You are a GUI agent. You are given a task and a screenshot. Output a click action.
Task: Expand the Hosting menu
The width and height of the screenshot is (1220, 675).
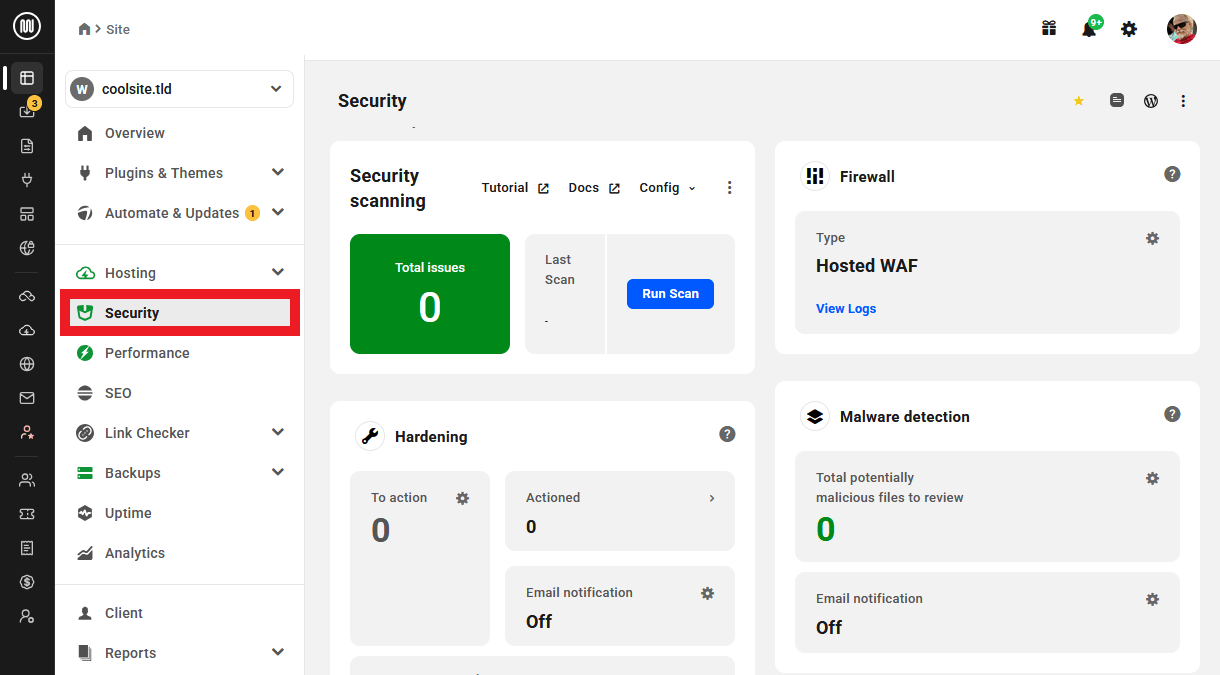click(278, 272)
